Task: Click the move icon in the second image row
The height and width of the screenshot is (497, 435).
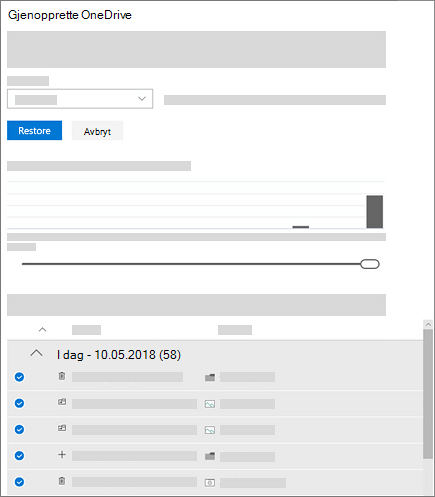Action: (62, 428)
